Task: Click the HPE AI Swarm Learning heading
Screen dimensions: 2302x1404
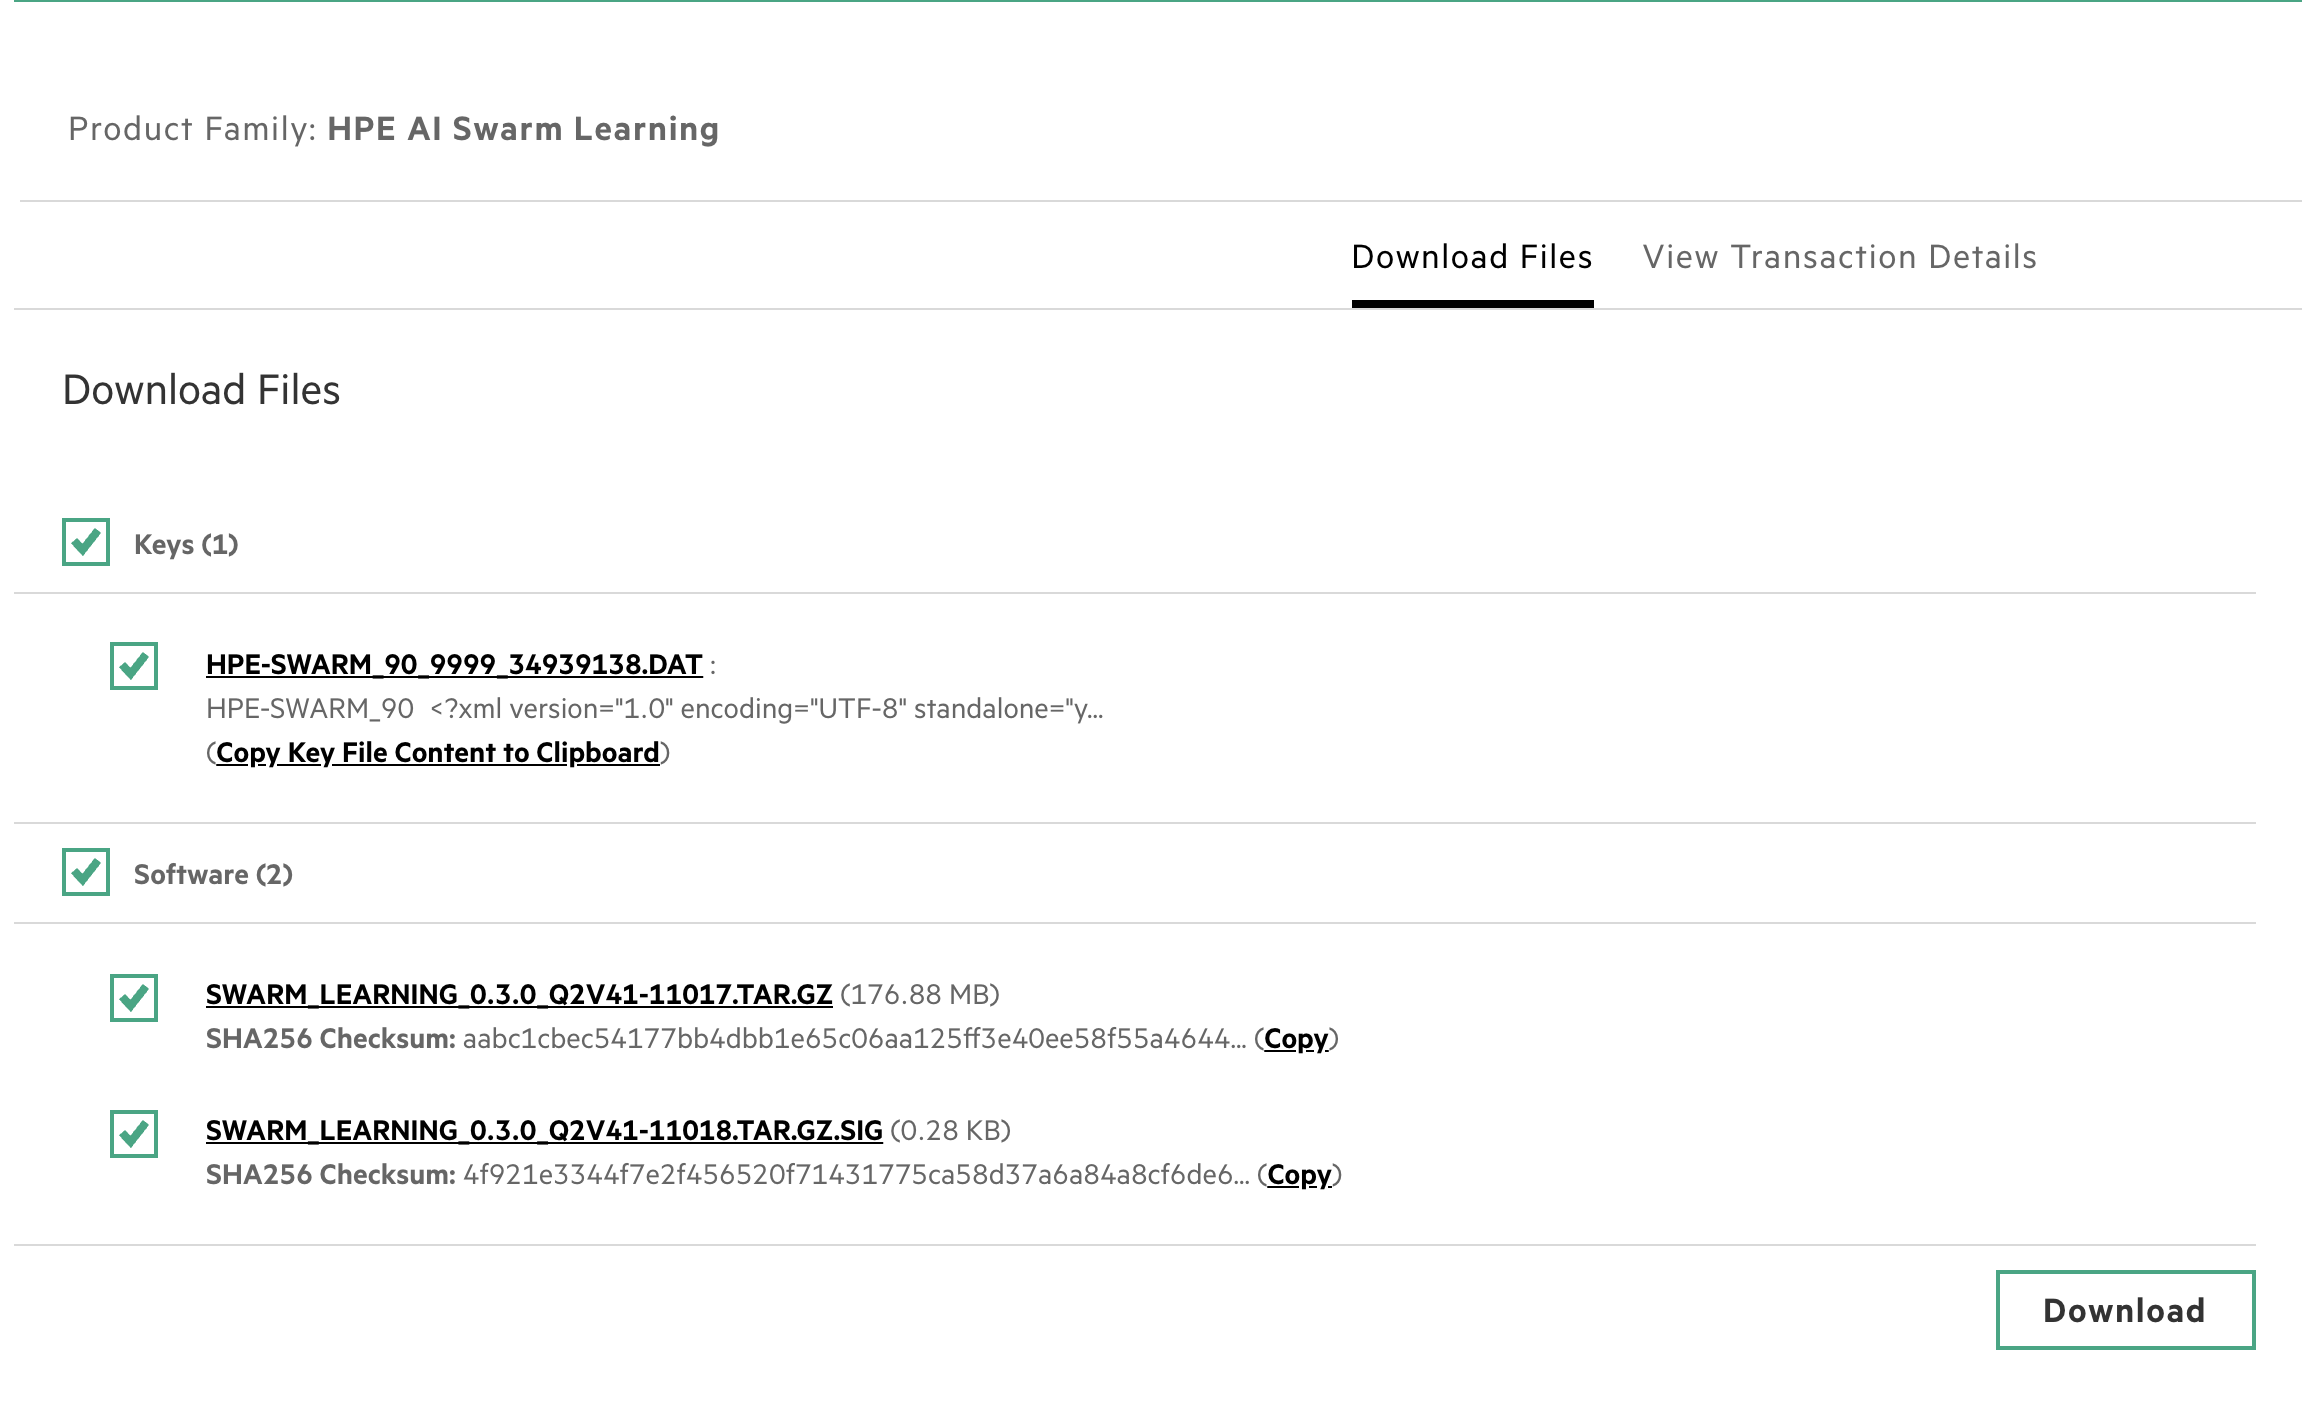Action: tap(523, 129)
